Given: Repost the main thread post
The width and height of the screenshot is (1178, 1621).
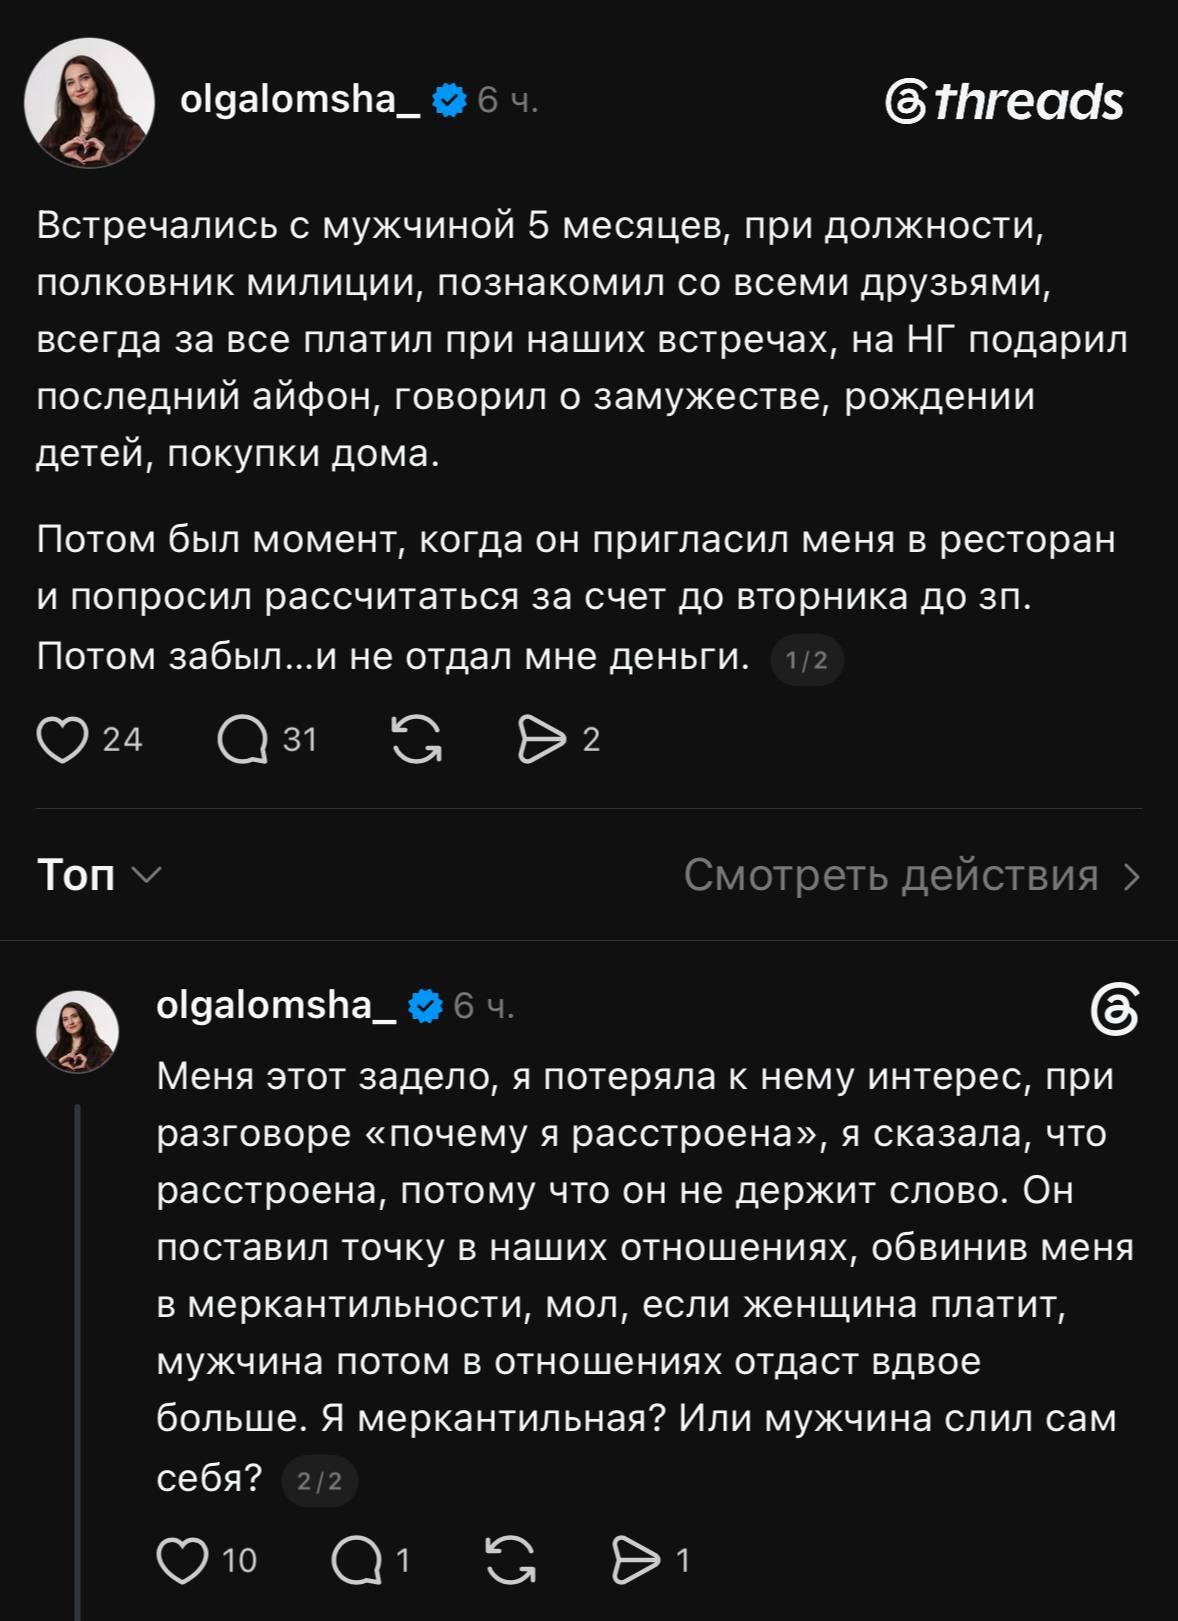Looking at the screenshot, I should [417, 740].
